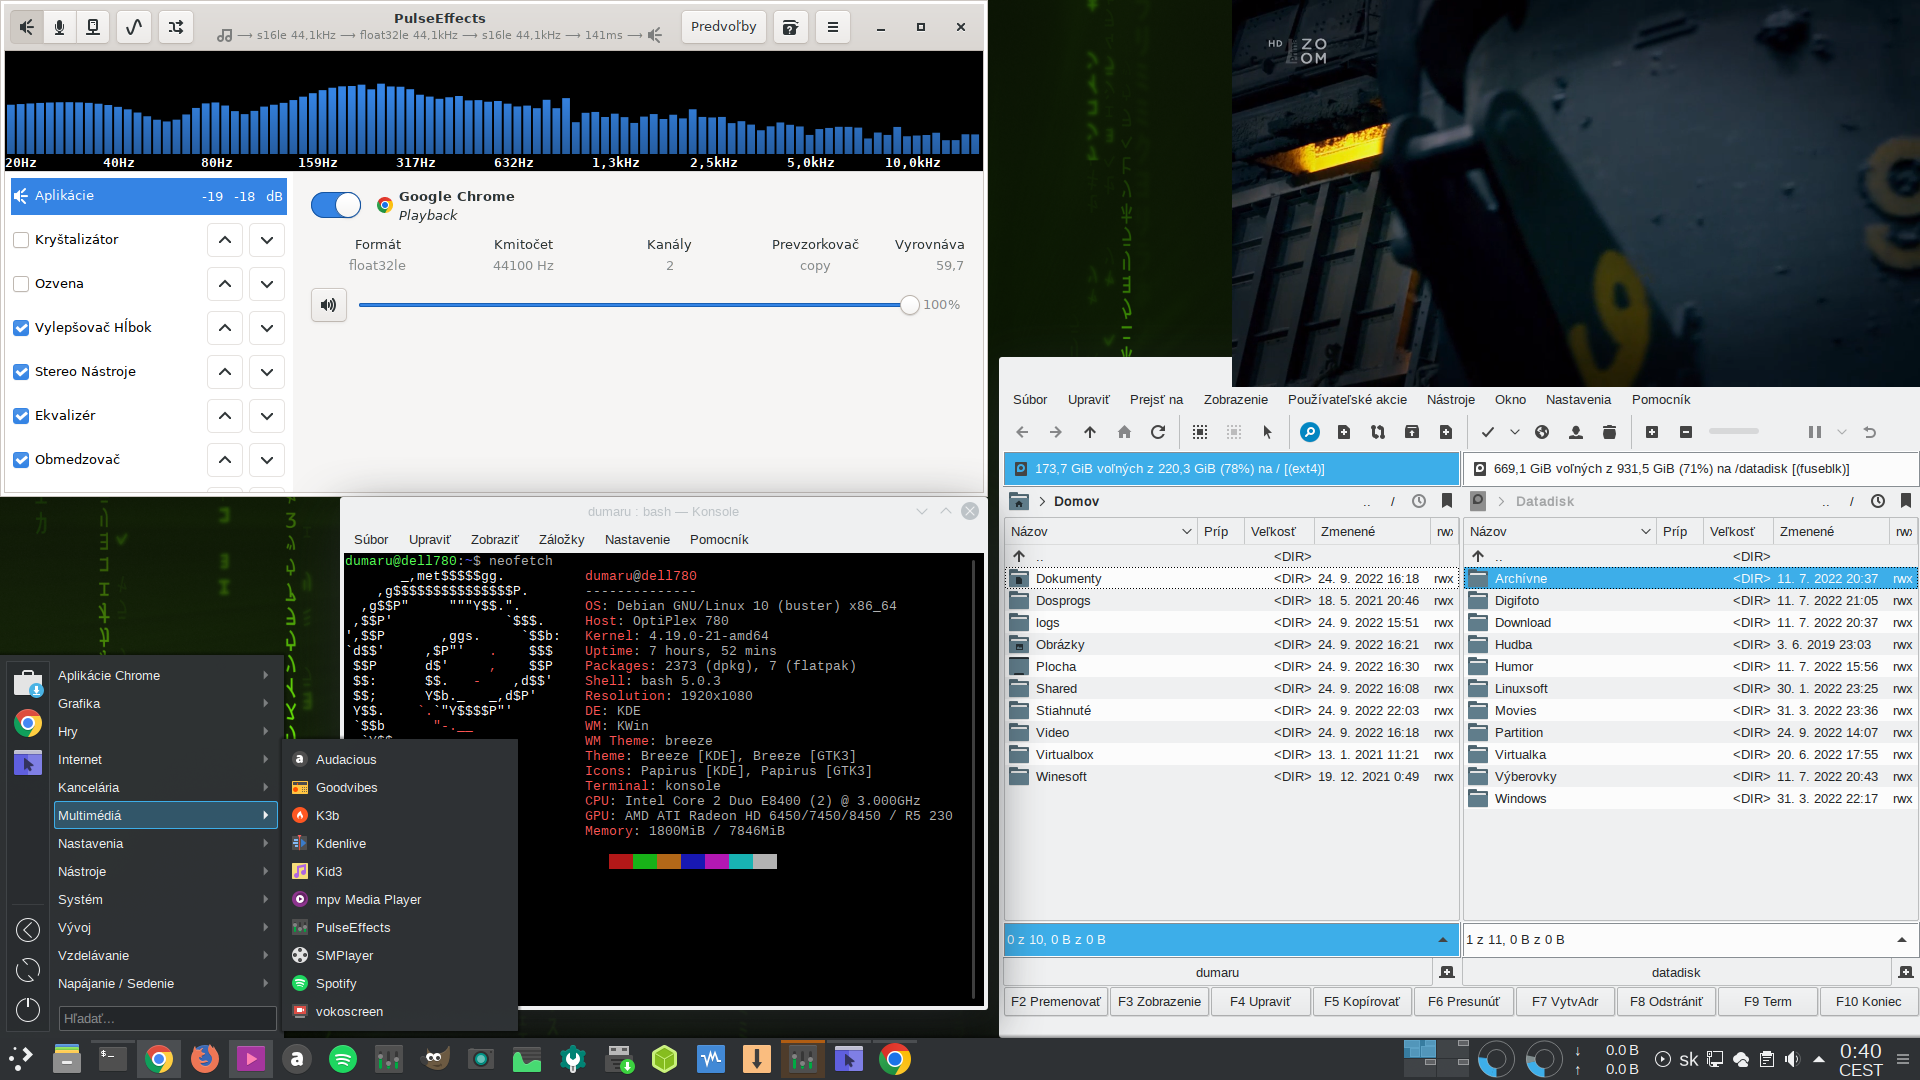Click the home directory toolbar icon
The image size is (1920, 1080).
(x=1124, y=432)
